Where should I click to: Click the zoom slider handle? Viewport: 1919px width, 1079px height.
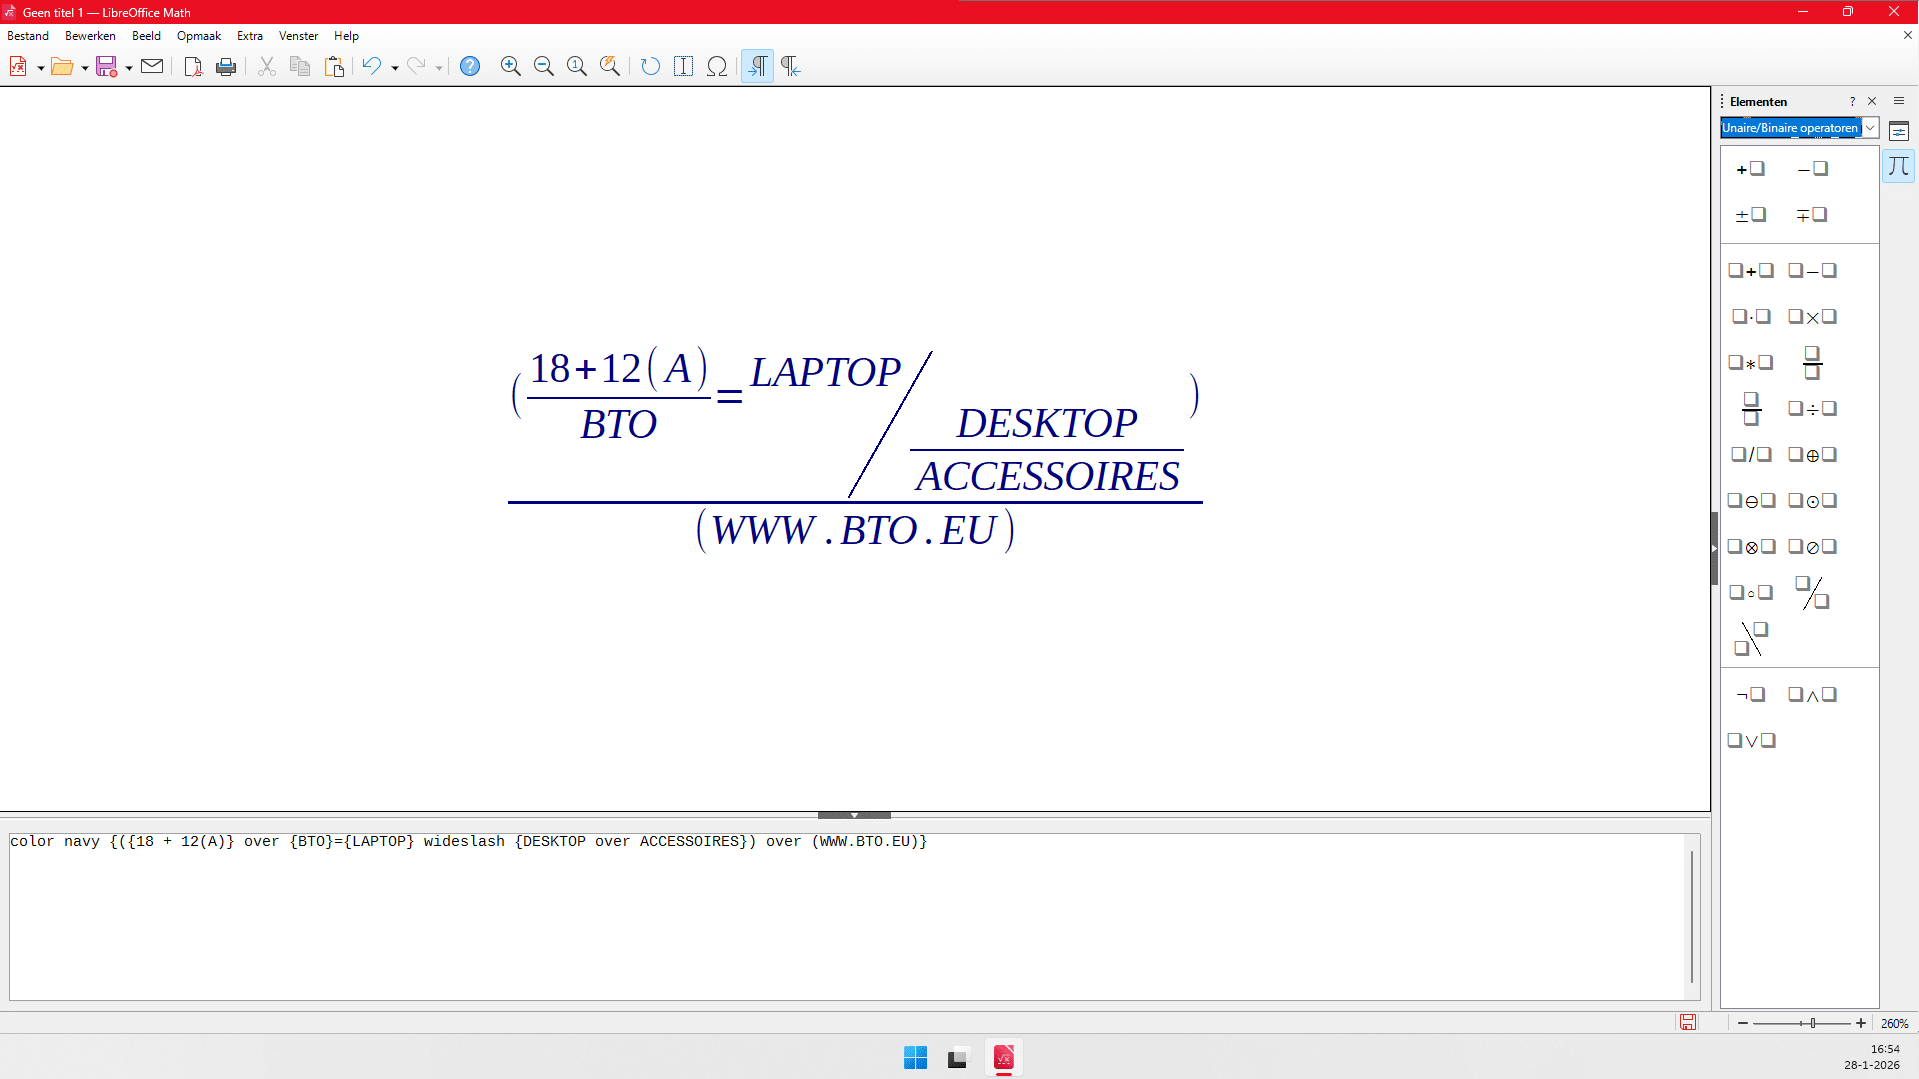(1812, 1023)
